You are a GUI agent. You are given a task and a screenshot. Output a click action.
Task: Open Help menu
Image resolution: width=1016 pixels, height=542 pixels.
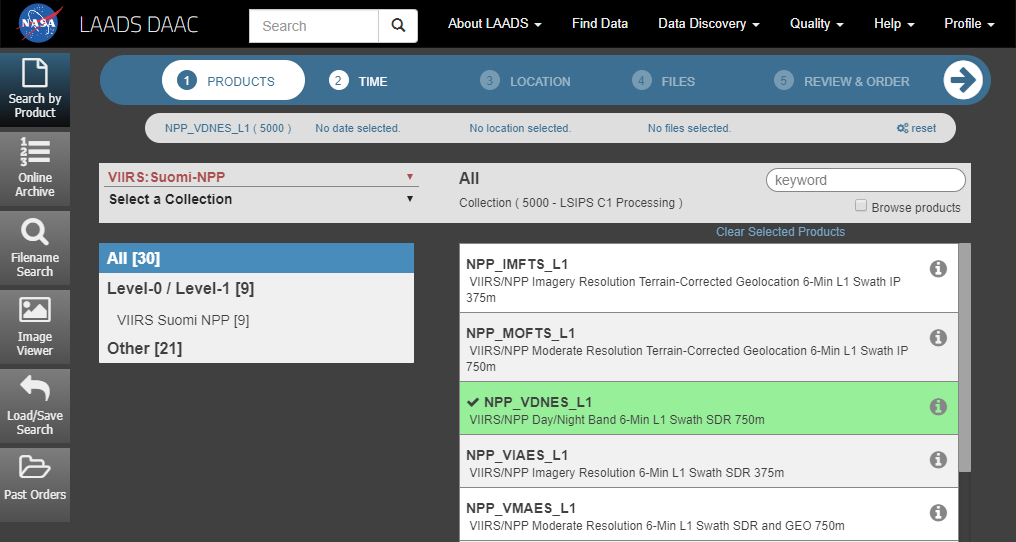(894, 23)
